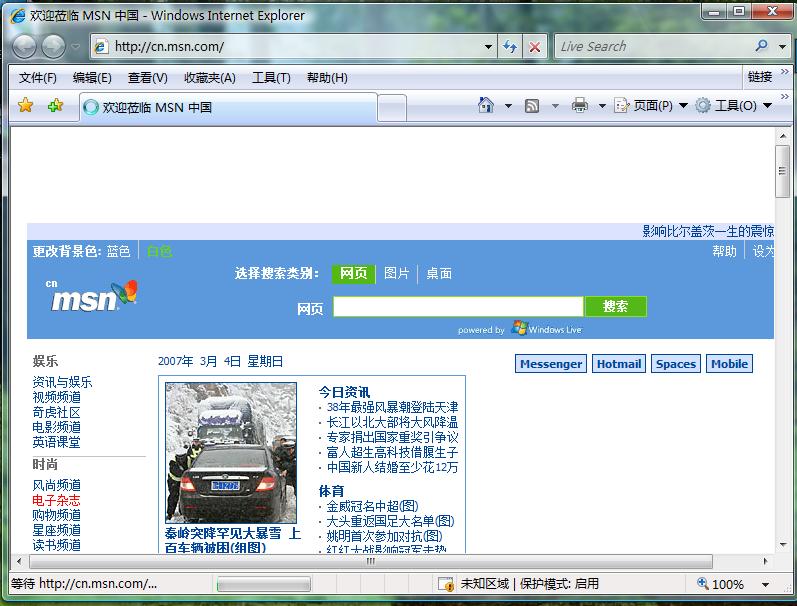Open zoom level dropdown at 100%
The width and height of the screenshot is (797, 606).
coord(765,584)
